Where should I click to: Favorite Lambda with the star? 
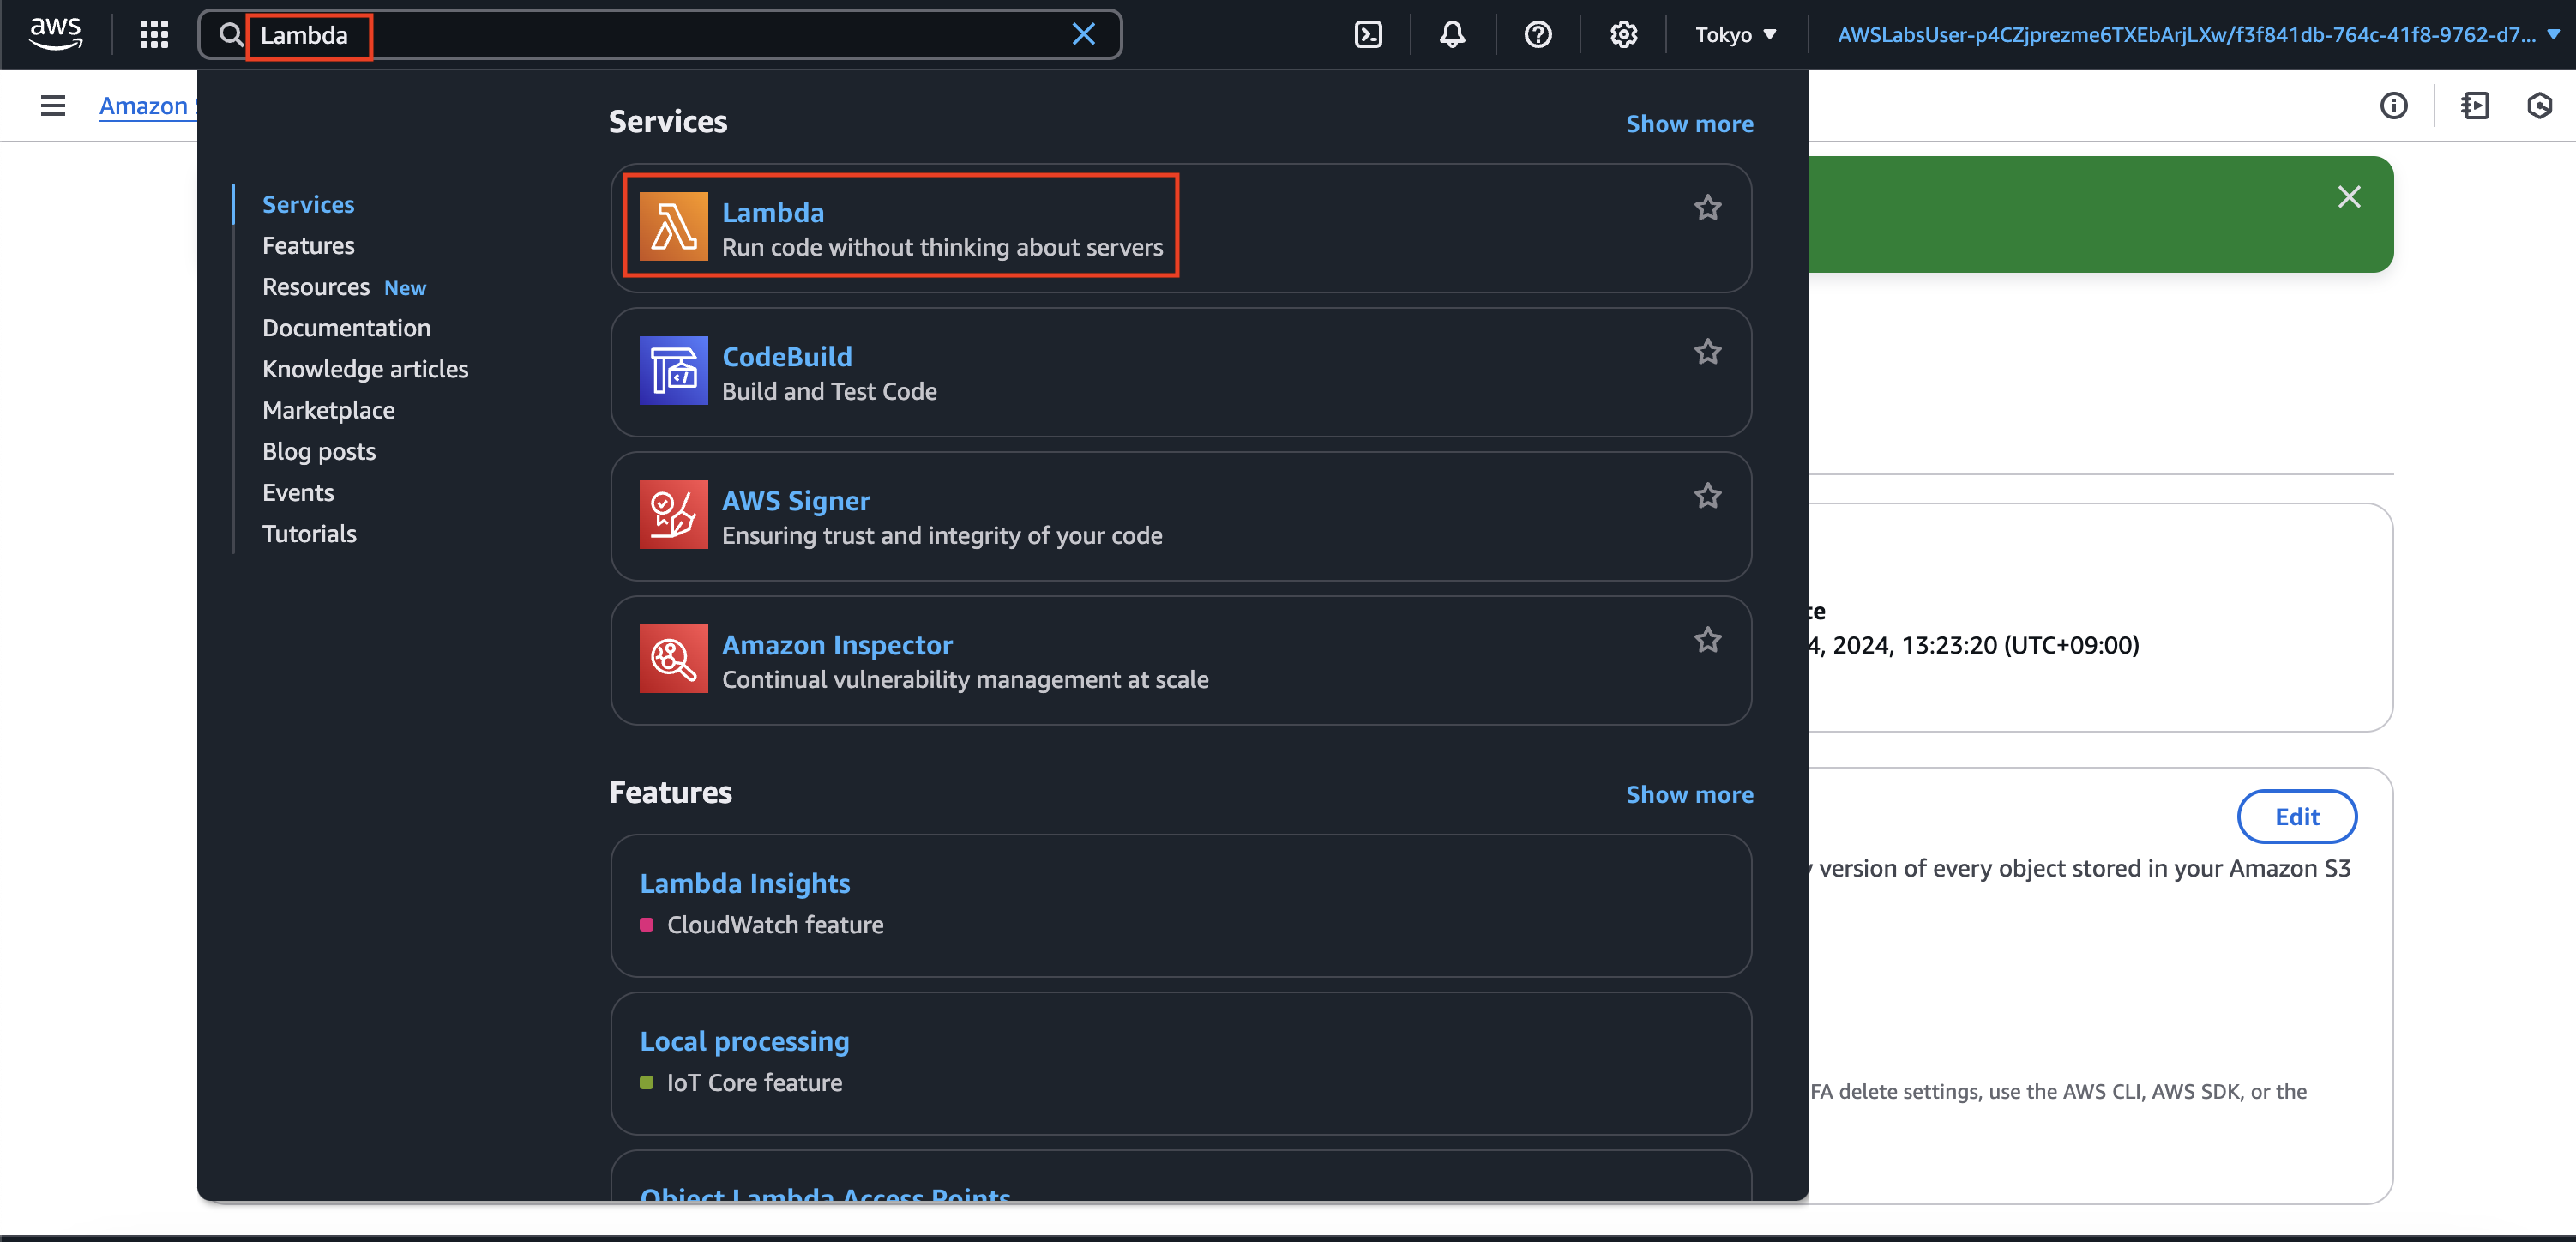pos(1708,208)
